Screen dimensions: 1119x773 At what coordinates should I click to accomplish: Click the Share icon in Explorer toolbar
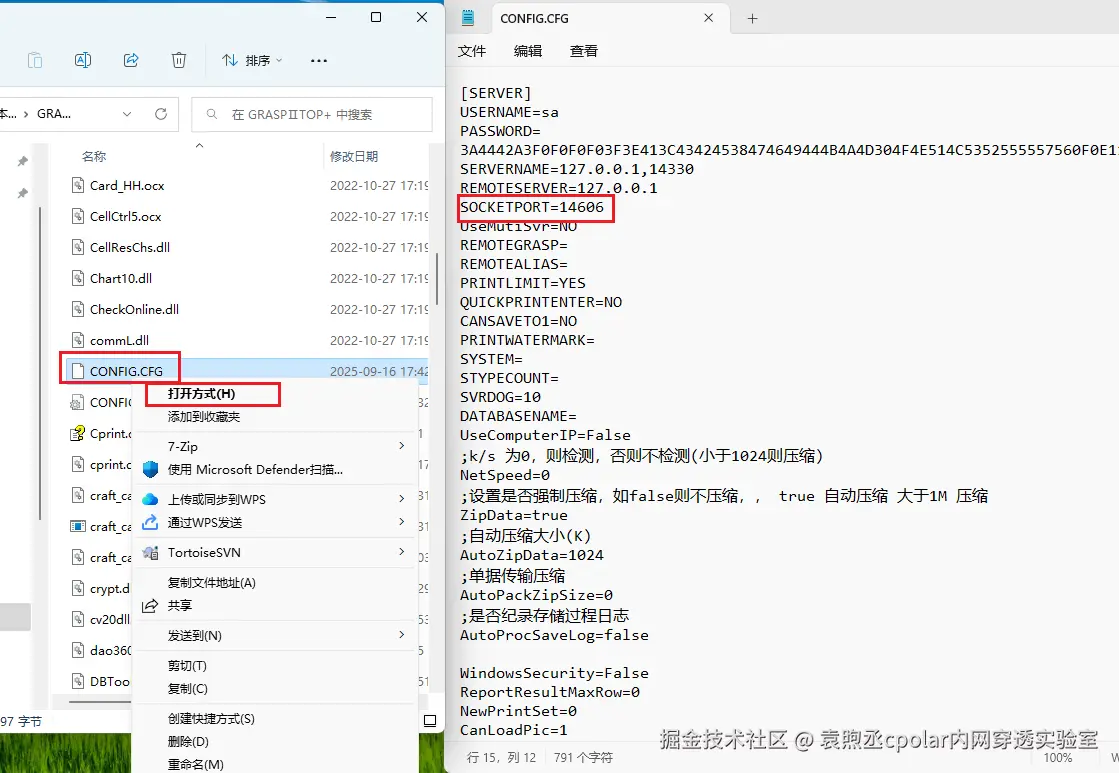click(131, 60)
